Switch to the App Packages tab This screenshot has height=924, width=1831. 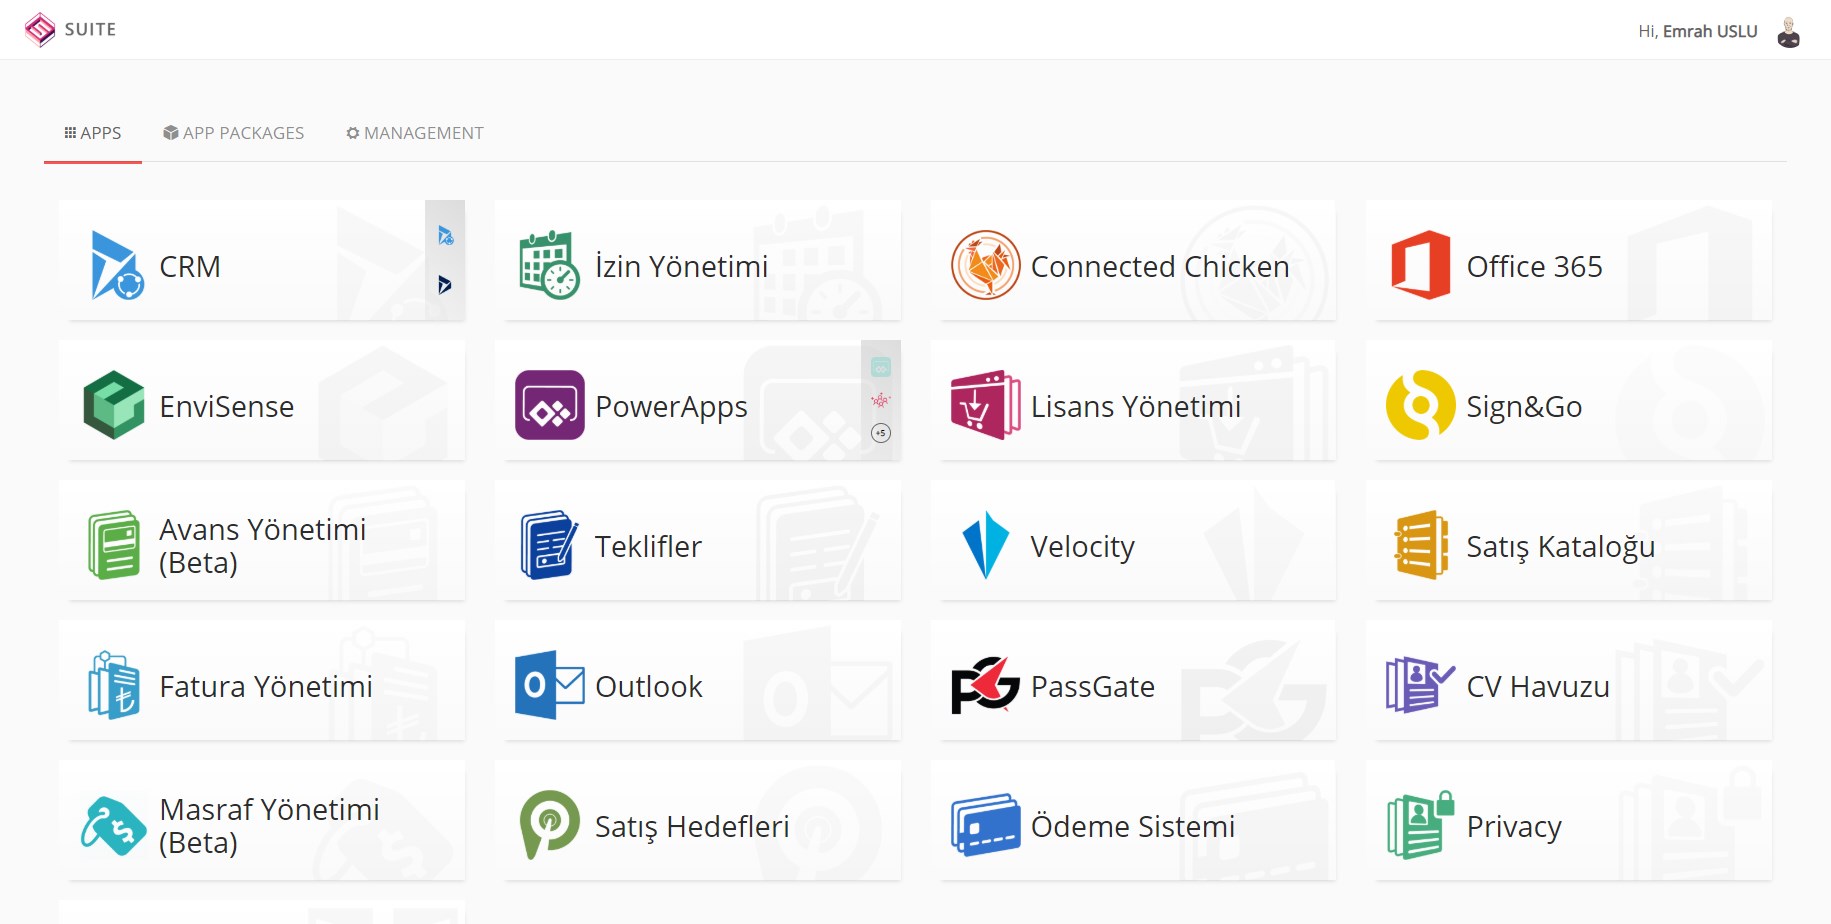[233, 133]
